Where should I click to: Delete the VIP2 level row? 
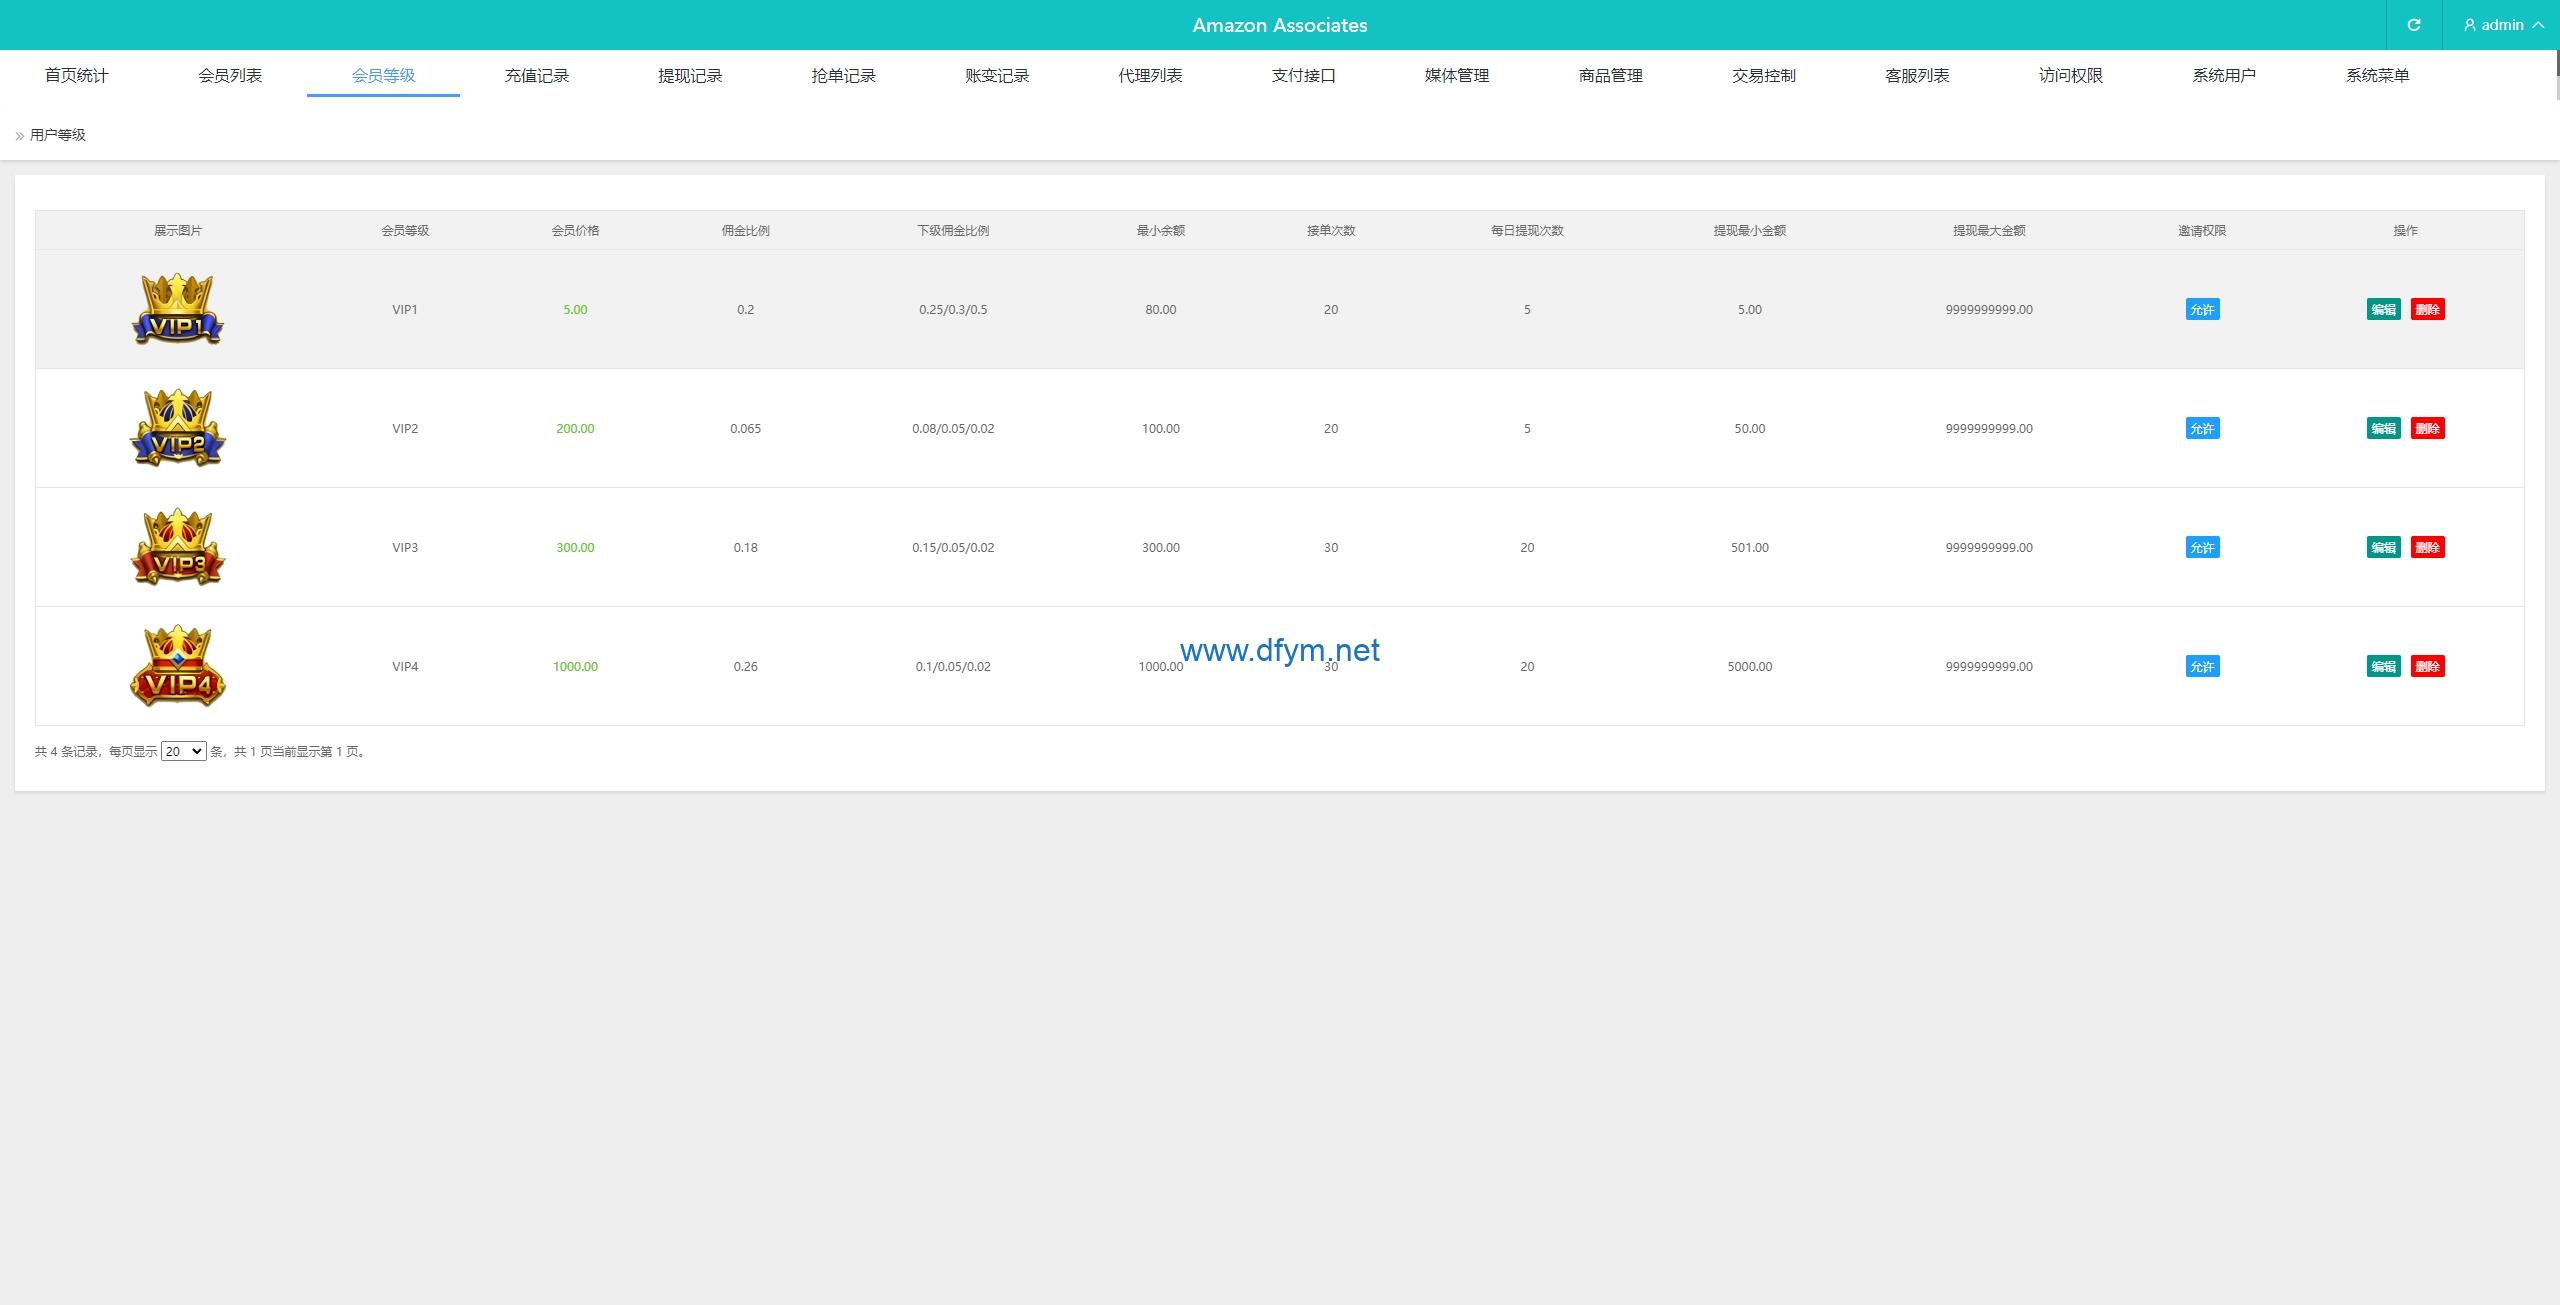tap(2428, 428)
